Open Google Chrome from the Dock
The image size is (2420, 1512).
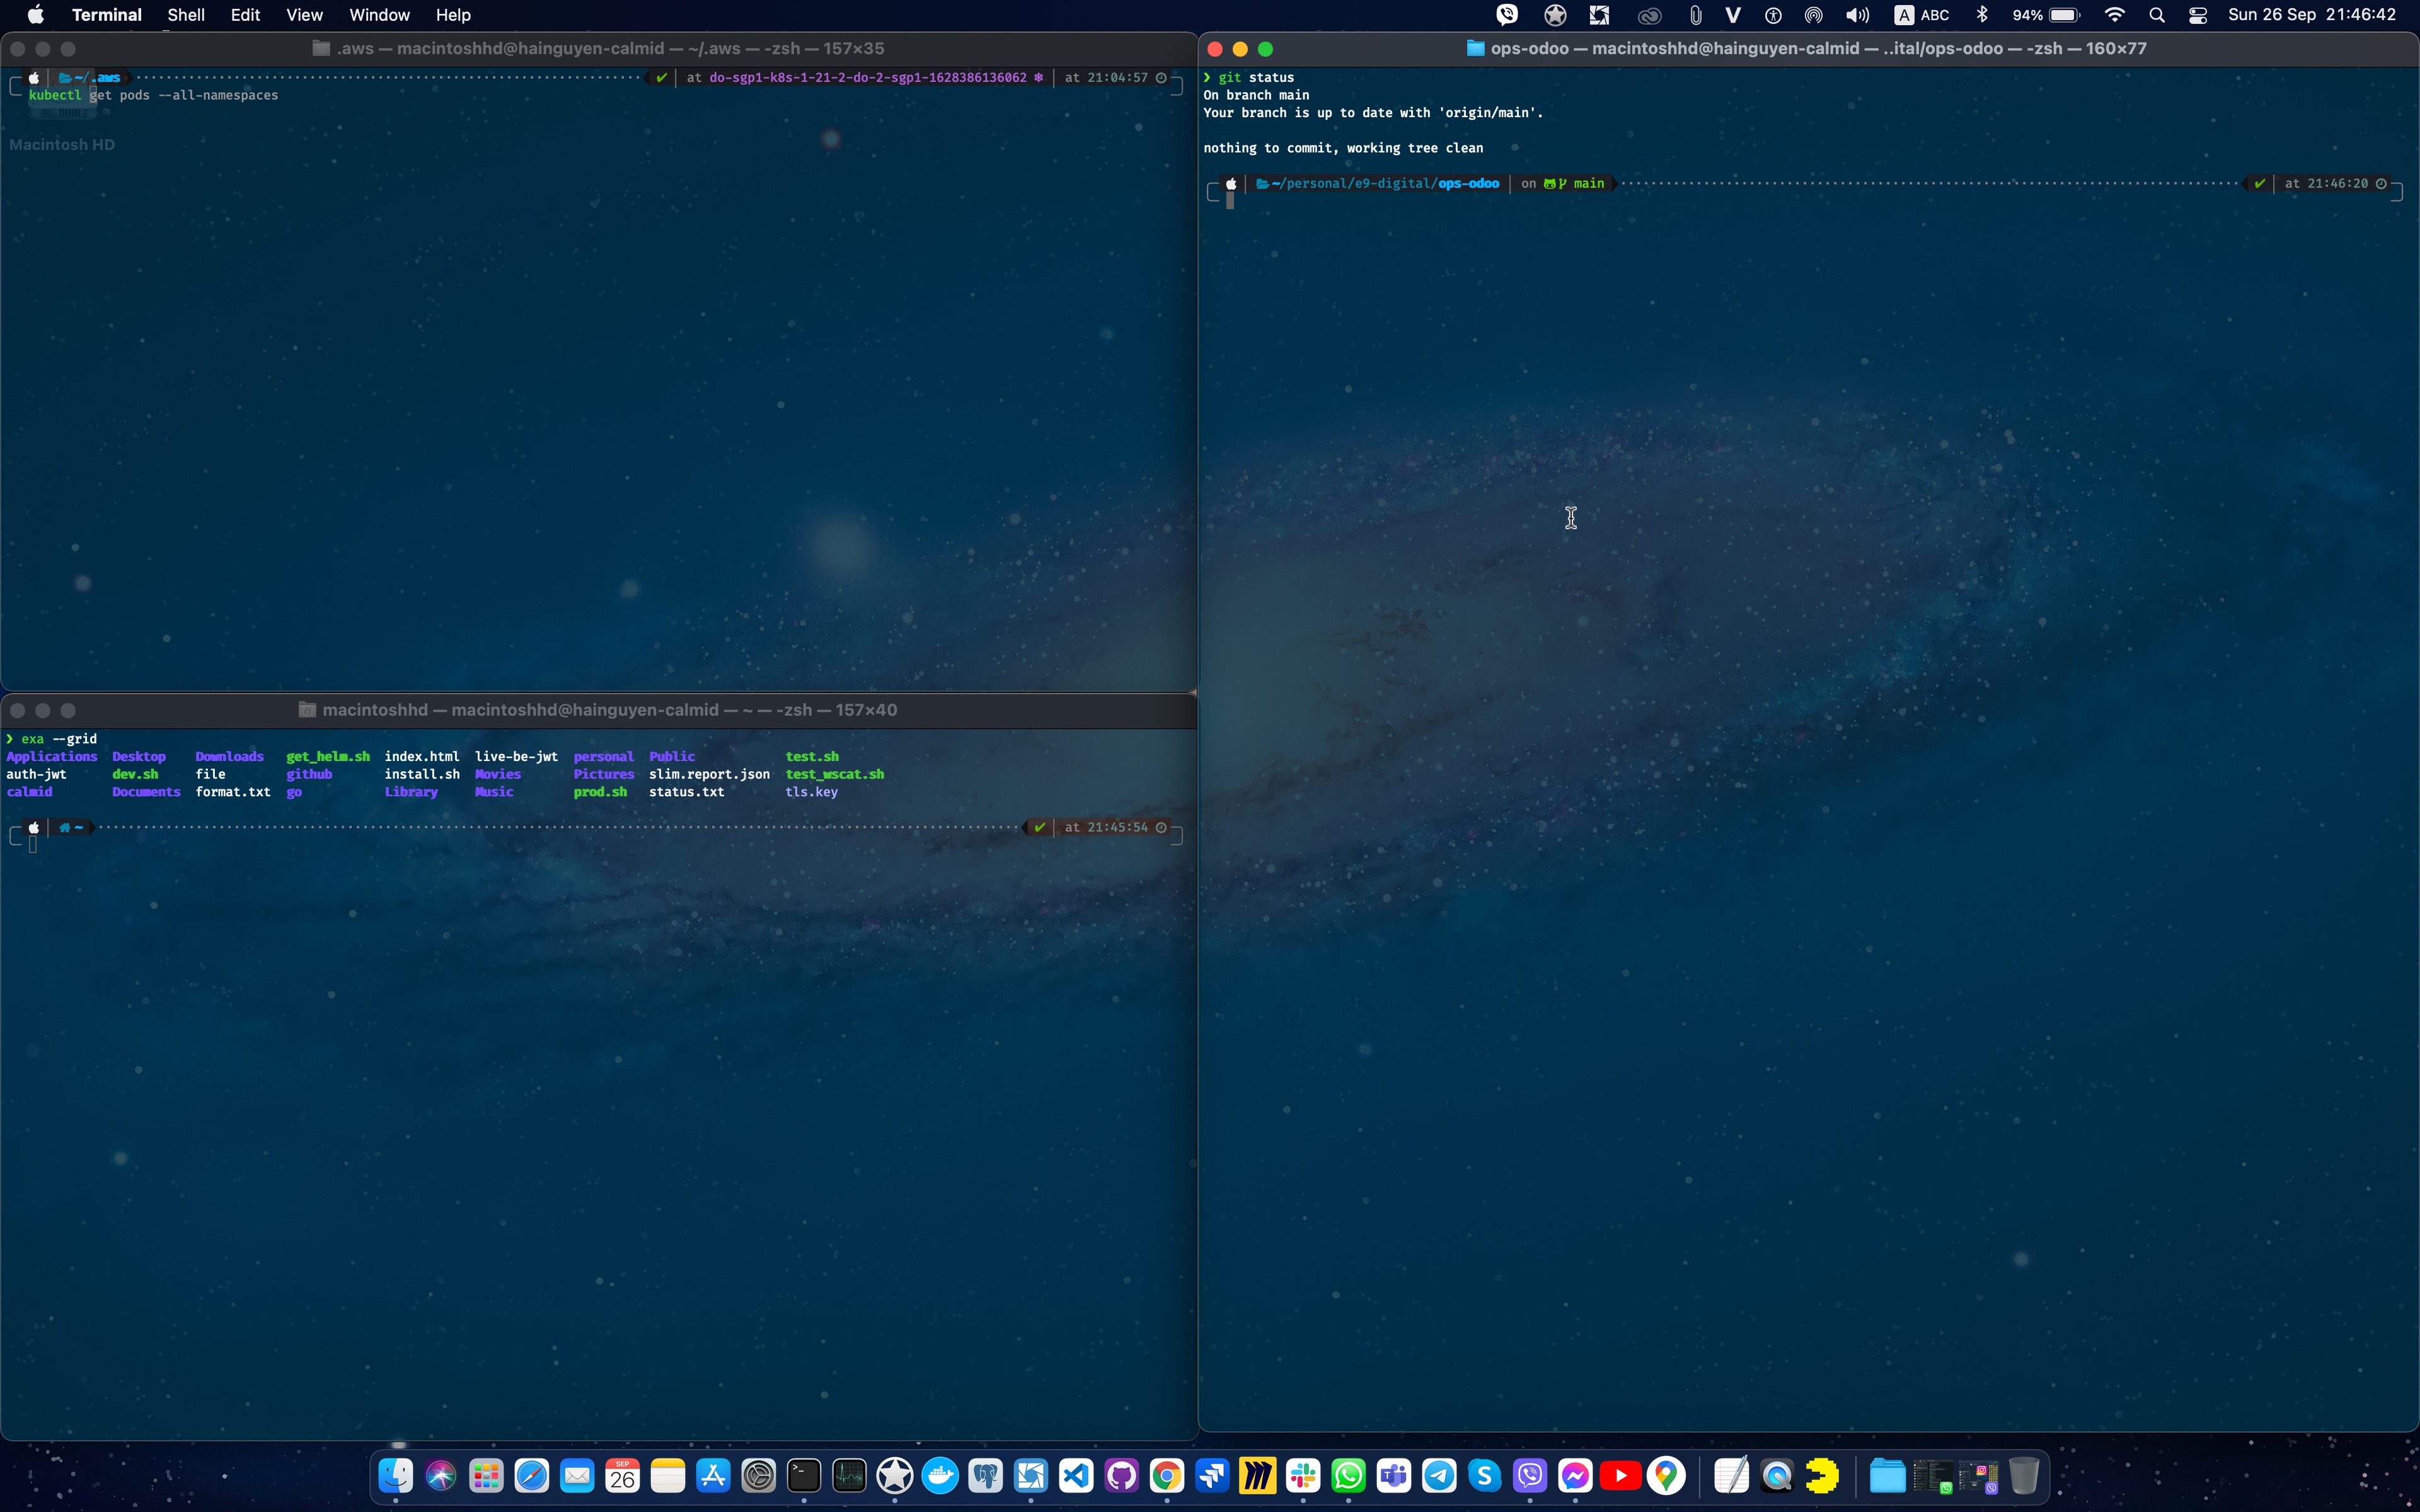click(1167, 1476)
